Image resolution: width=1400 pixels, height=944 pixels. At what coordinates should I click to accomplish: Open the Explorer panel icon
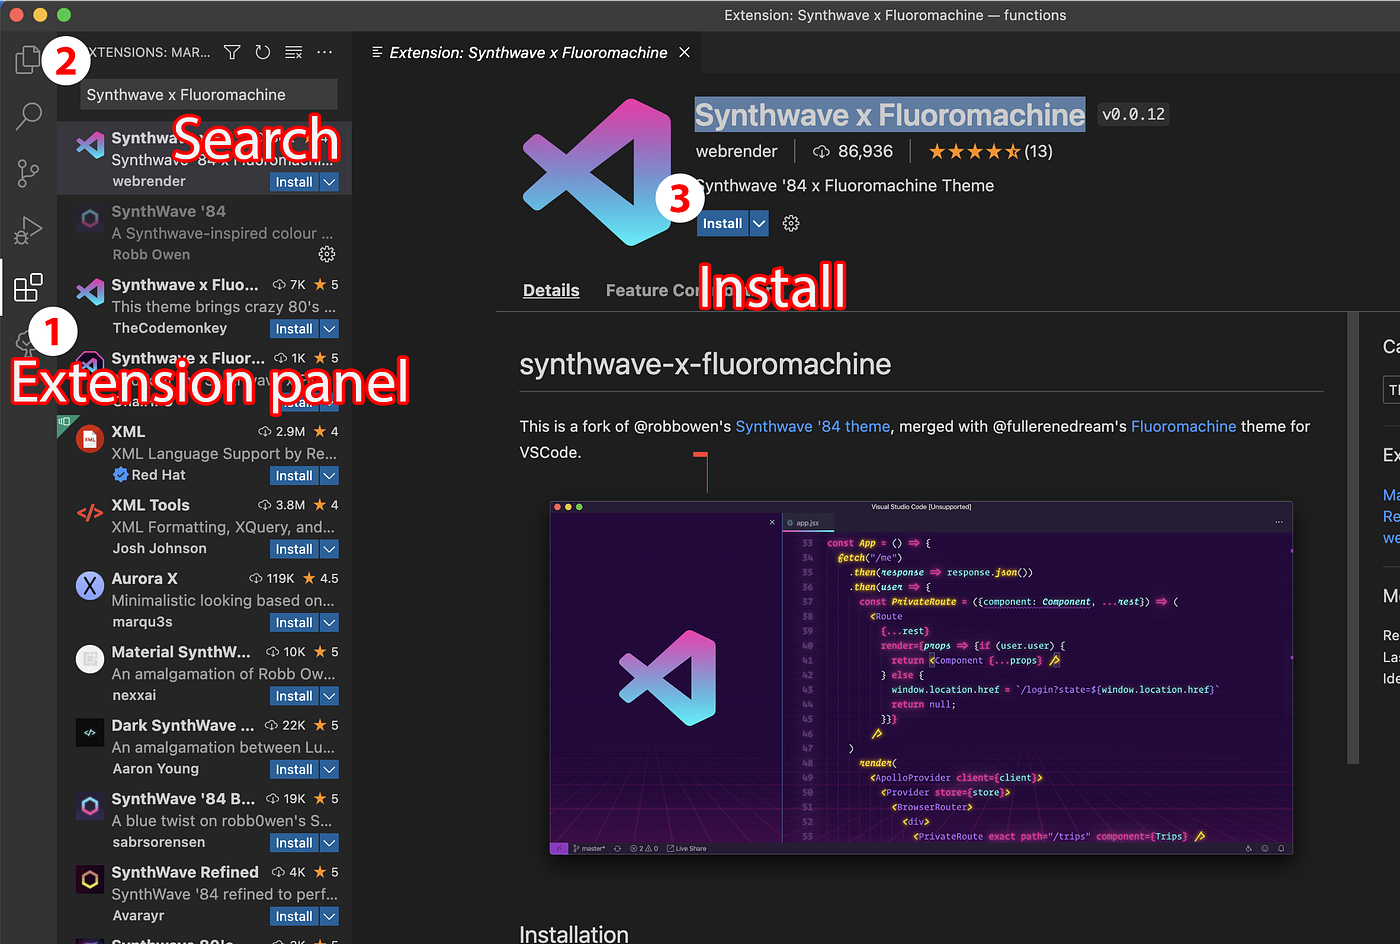pos(27,60)
